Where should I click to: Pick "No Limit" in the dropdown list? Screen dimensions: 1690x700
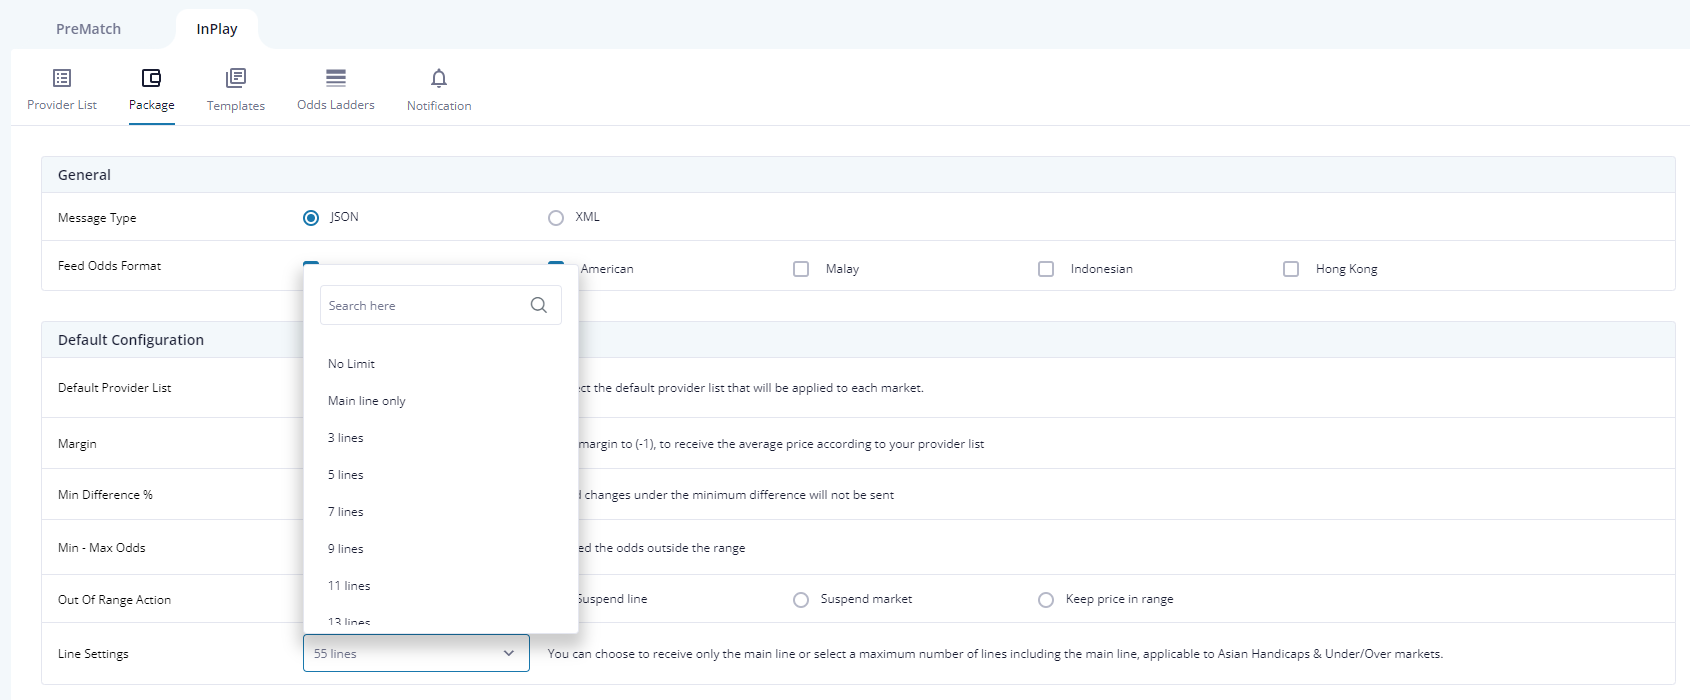352,364
